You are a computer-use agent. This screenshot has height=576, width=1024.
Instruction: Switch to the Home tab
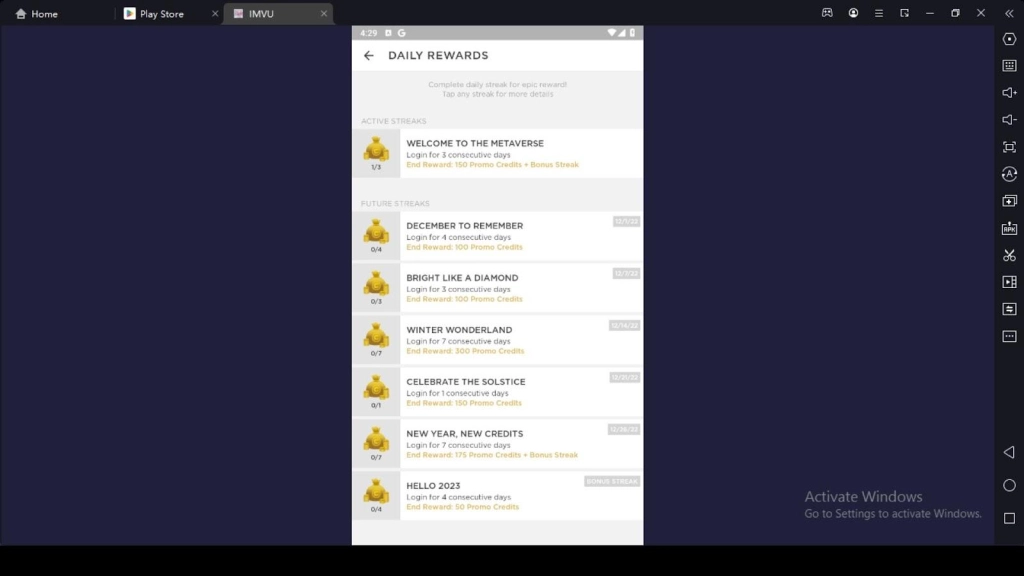[37, 14]
